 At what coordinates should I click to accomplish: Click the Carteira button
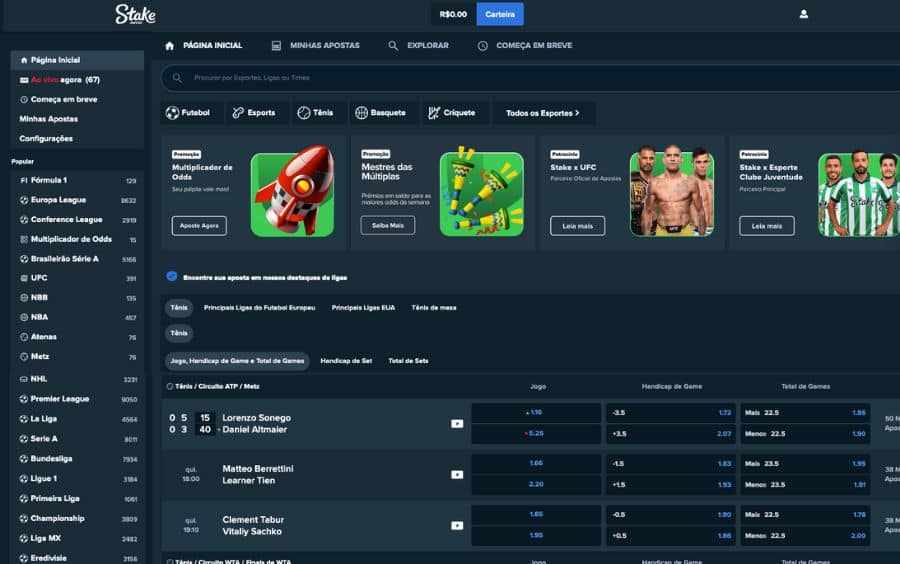(500, 14)
